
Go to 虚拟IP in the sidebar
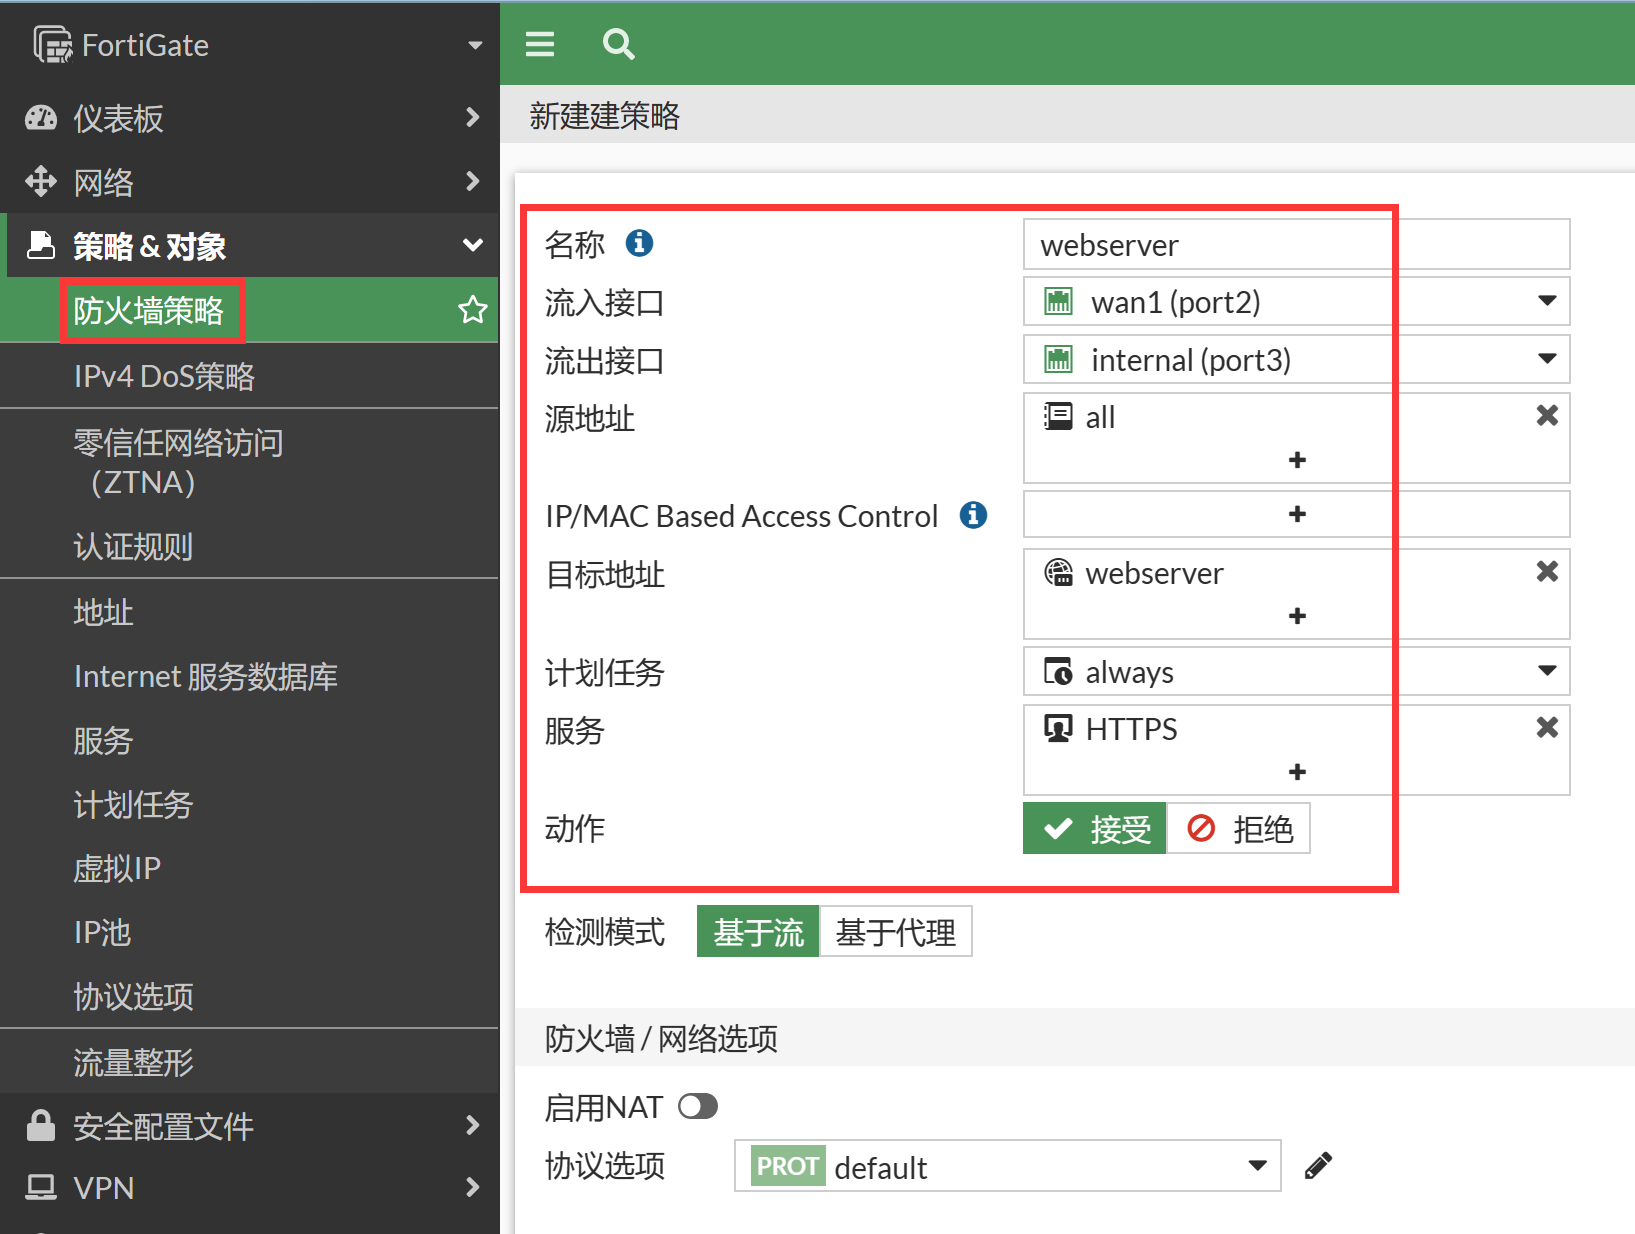click(117, 868)
